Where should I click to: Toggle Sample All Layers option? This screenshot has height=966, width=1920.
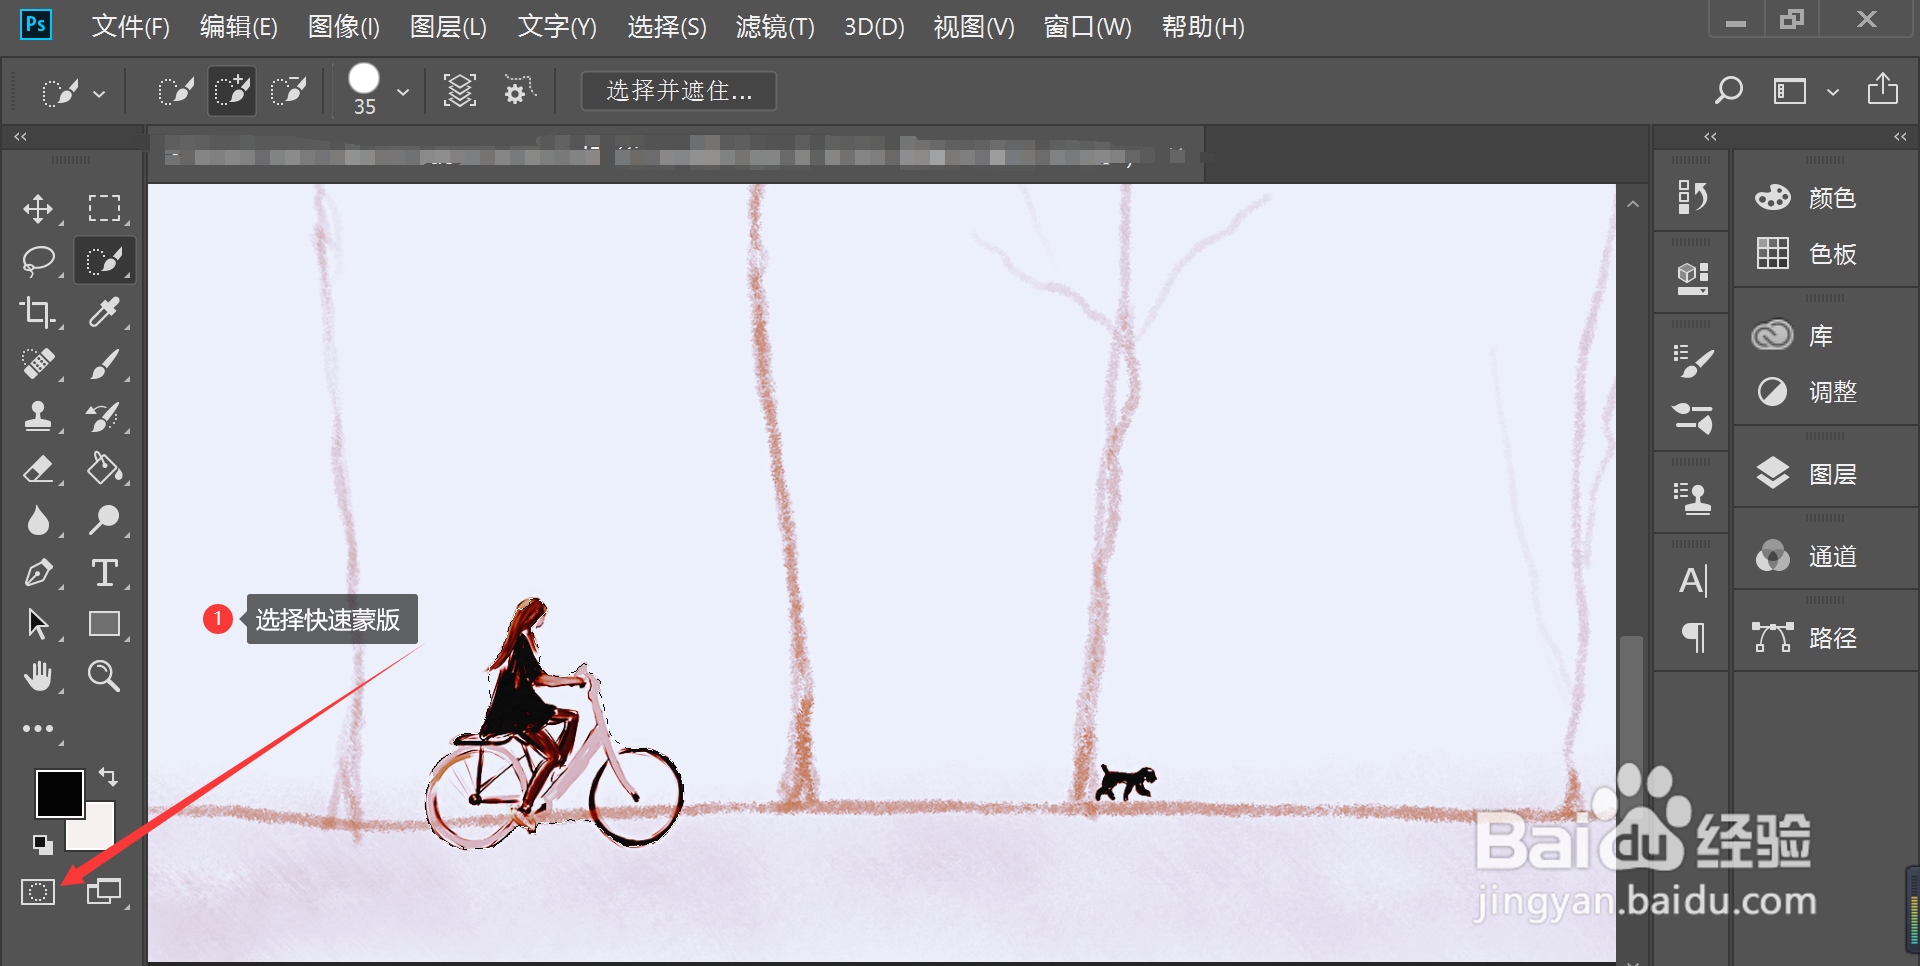[460, 91]
